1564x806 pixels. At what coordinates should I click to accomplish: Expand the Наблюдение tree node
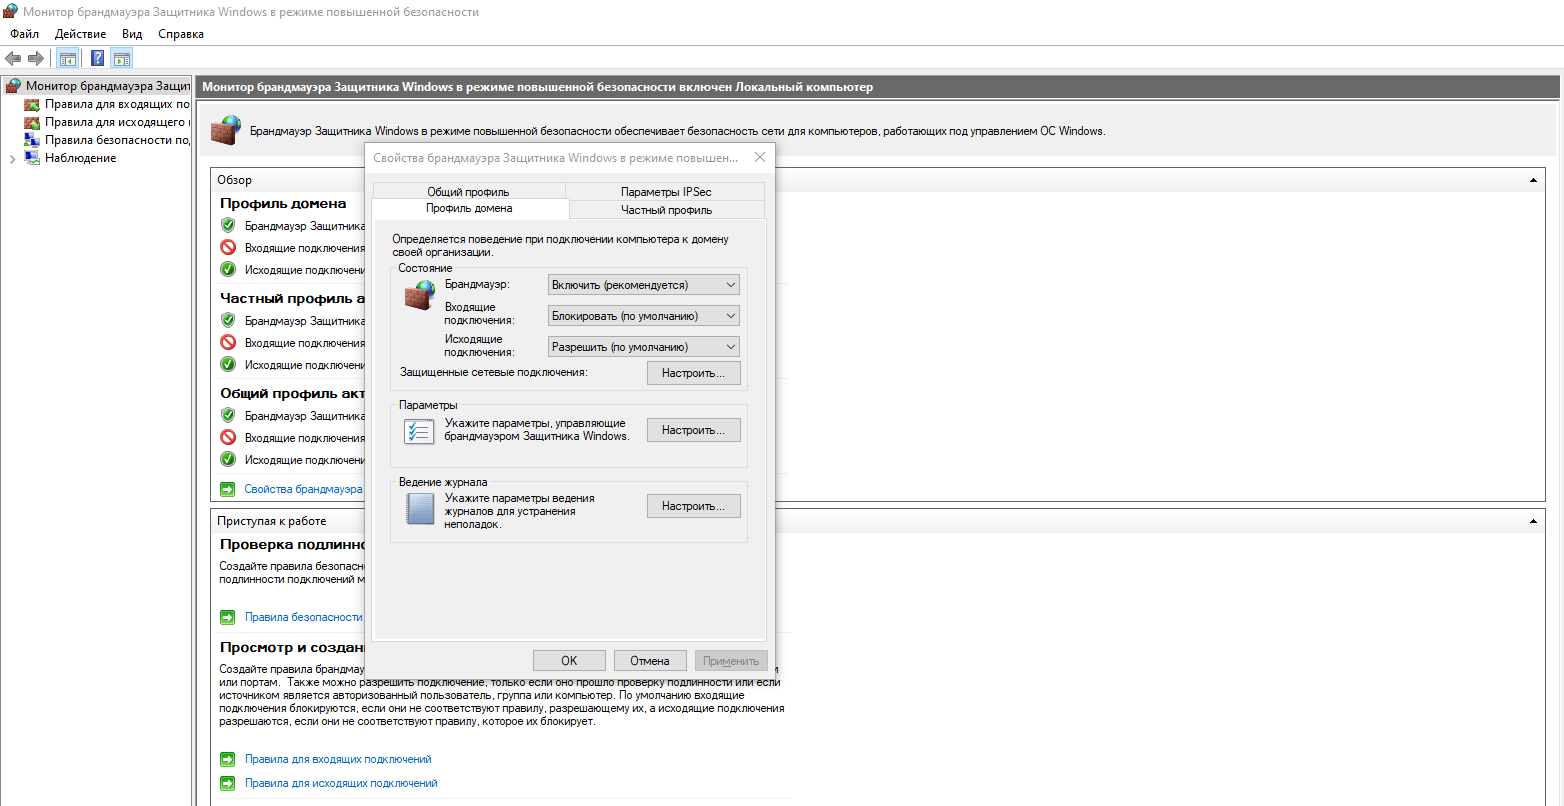[x=12, y=159]
